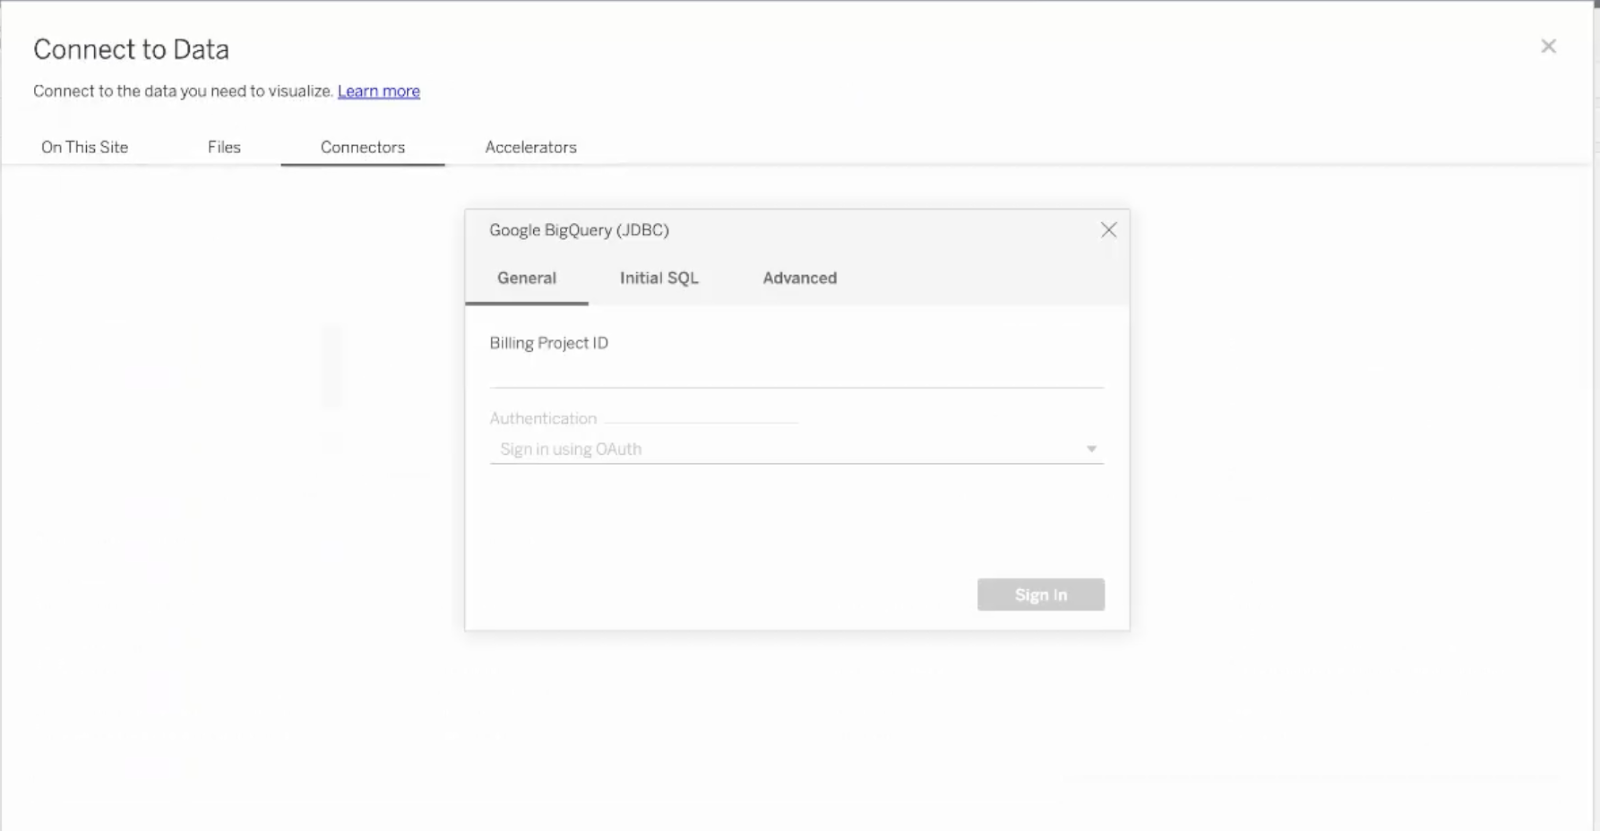Screen dimensions: 1600x831
Task: Open the Learn more link
Action: [x=379, y=91]
